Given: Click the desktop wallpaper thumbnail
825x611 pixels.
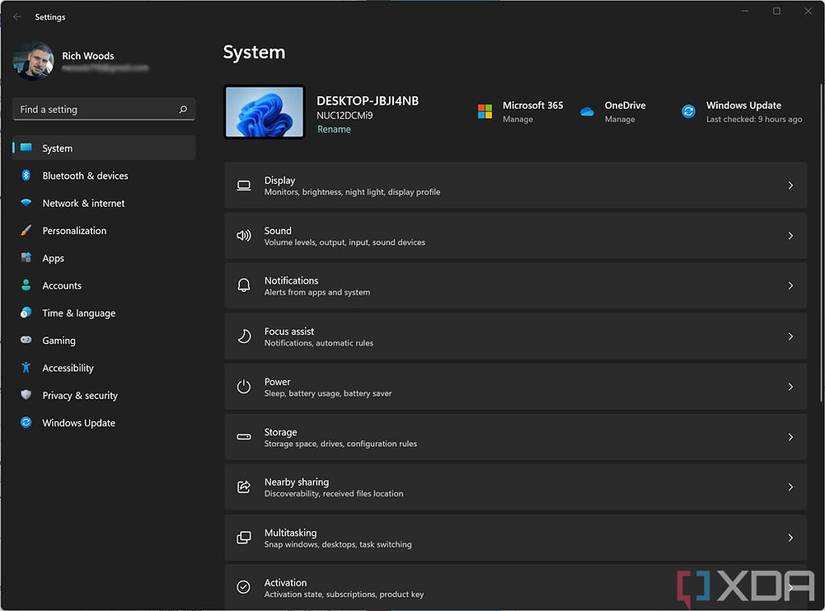Looking at the screenshot, I should 265,111.
